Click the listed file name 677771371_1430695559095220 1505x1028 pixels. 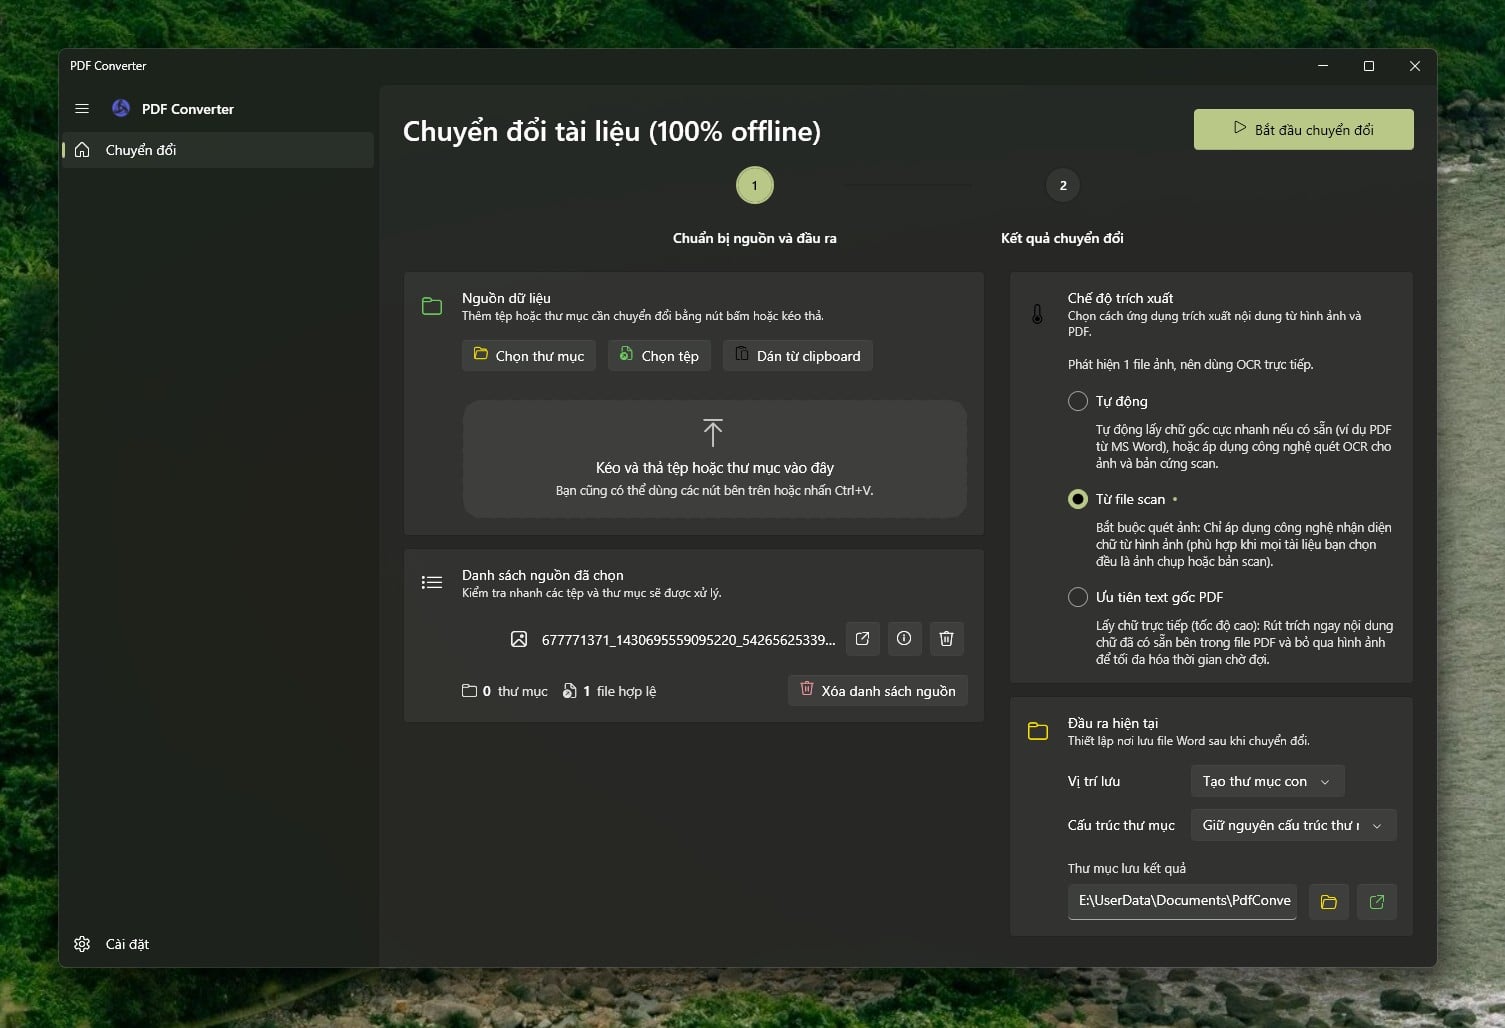(x=688, y=640)
